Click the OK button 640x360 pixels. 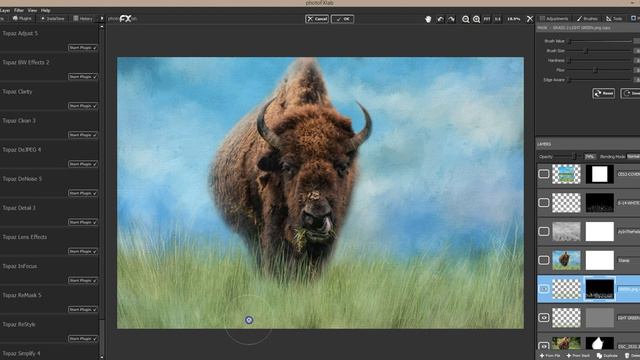point(342,19)
